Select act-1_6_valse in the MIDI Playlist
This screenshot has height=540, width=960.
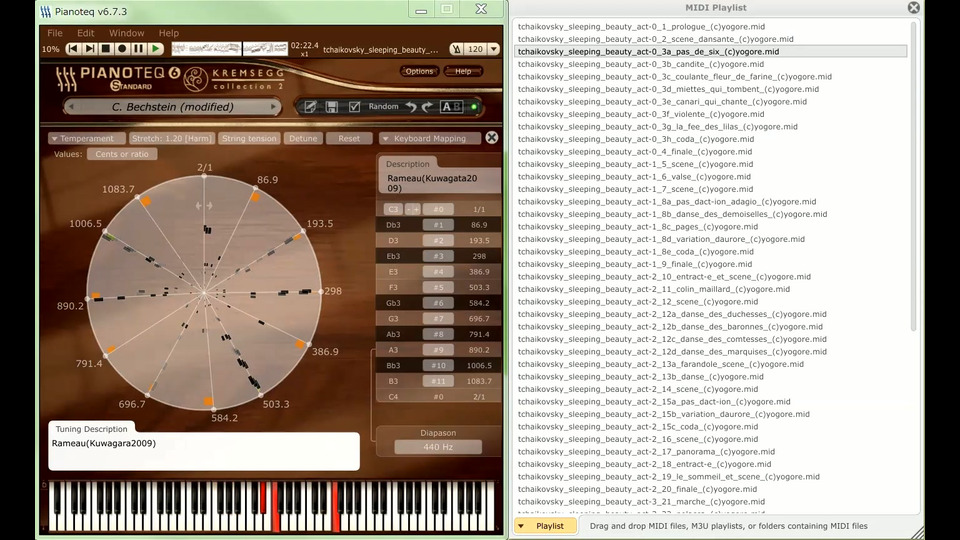(x=634, y=176)
